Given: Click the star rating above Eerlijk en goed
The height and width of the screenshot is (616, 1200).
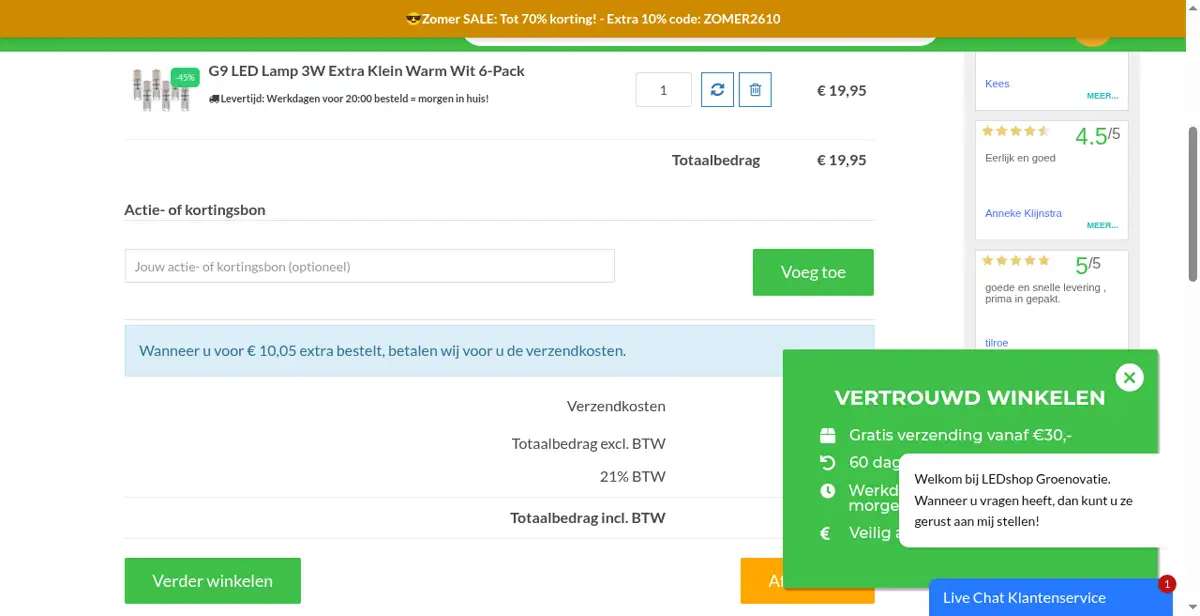Looking at the screenshot, I should tap(1016, 131).
